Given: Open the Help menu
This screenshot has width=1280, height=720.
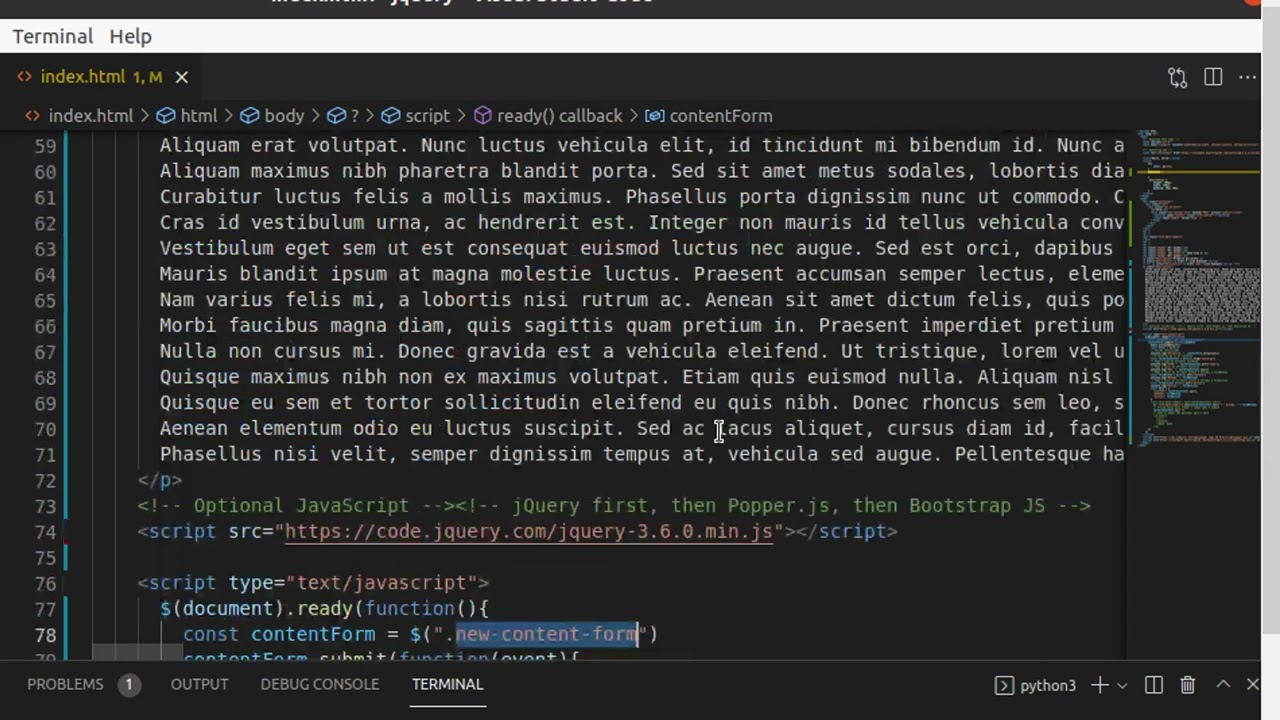Looking at the screenshot, I should click(x=130, y=36).
